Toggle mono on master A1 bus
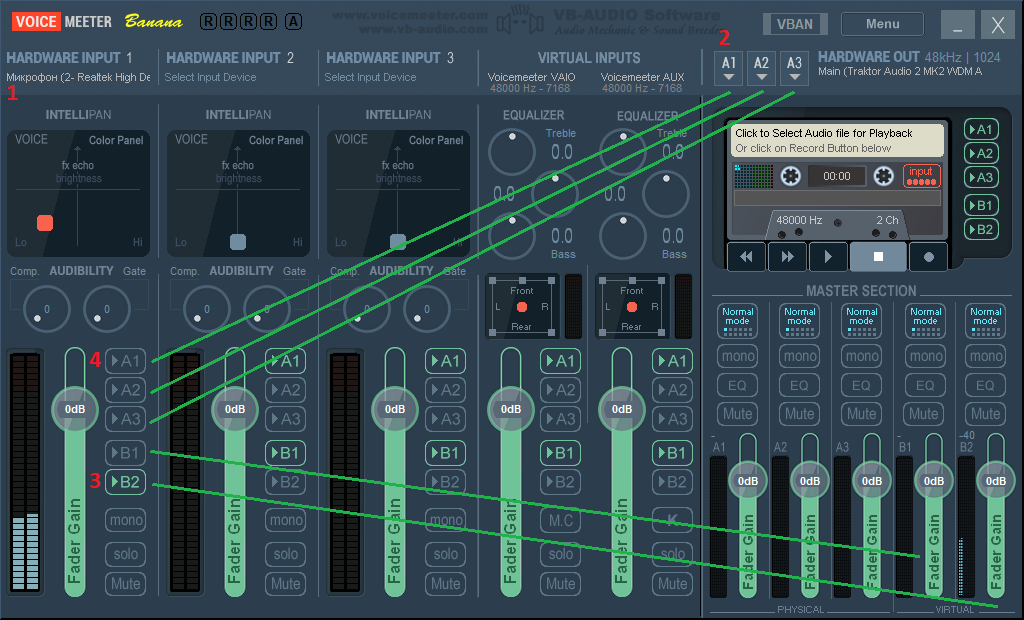This screenshot has height=620, width=1024. 737,356
